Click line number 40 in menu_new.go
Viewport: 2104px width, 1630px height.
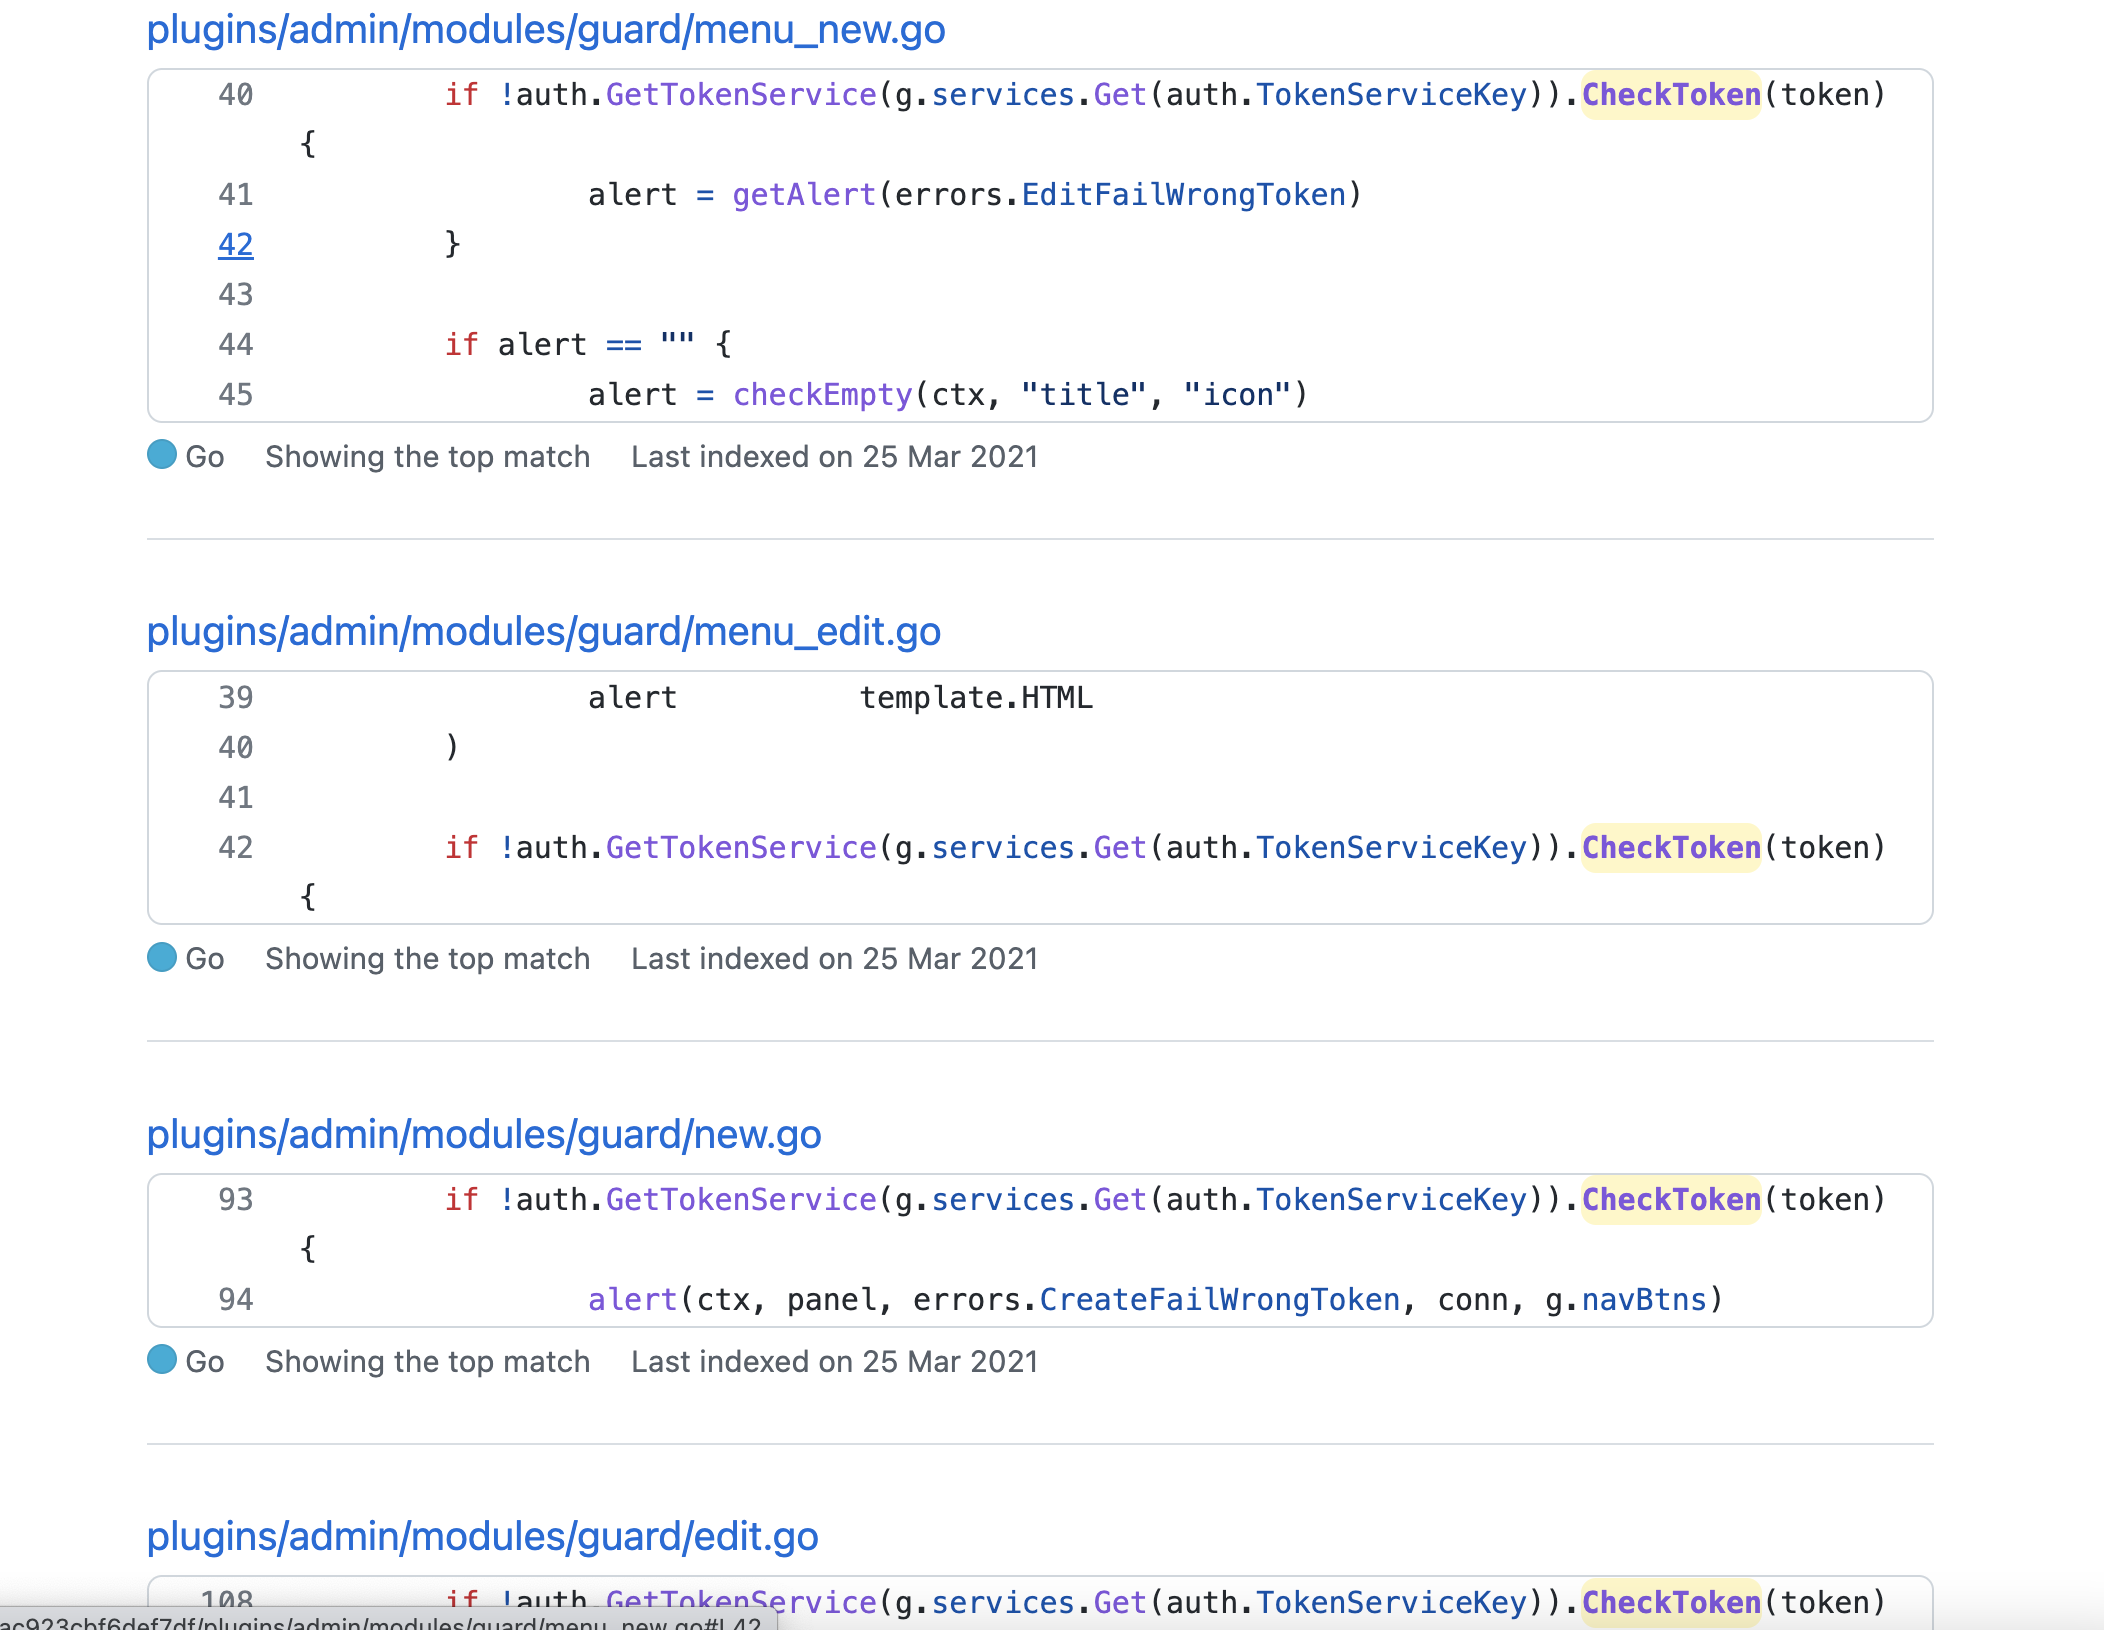[236, 95]
